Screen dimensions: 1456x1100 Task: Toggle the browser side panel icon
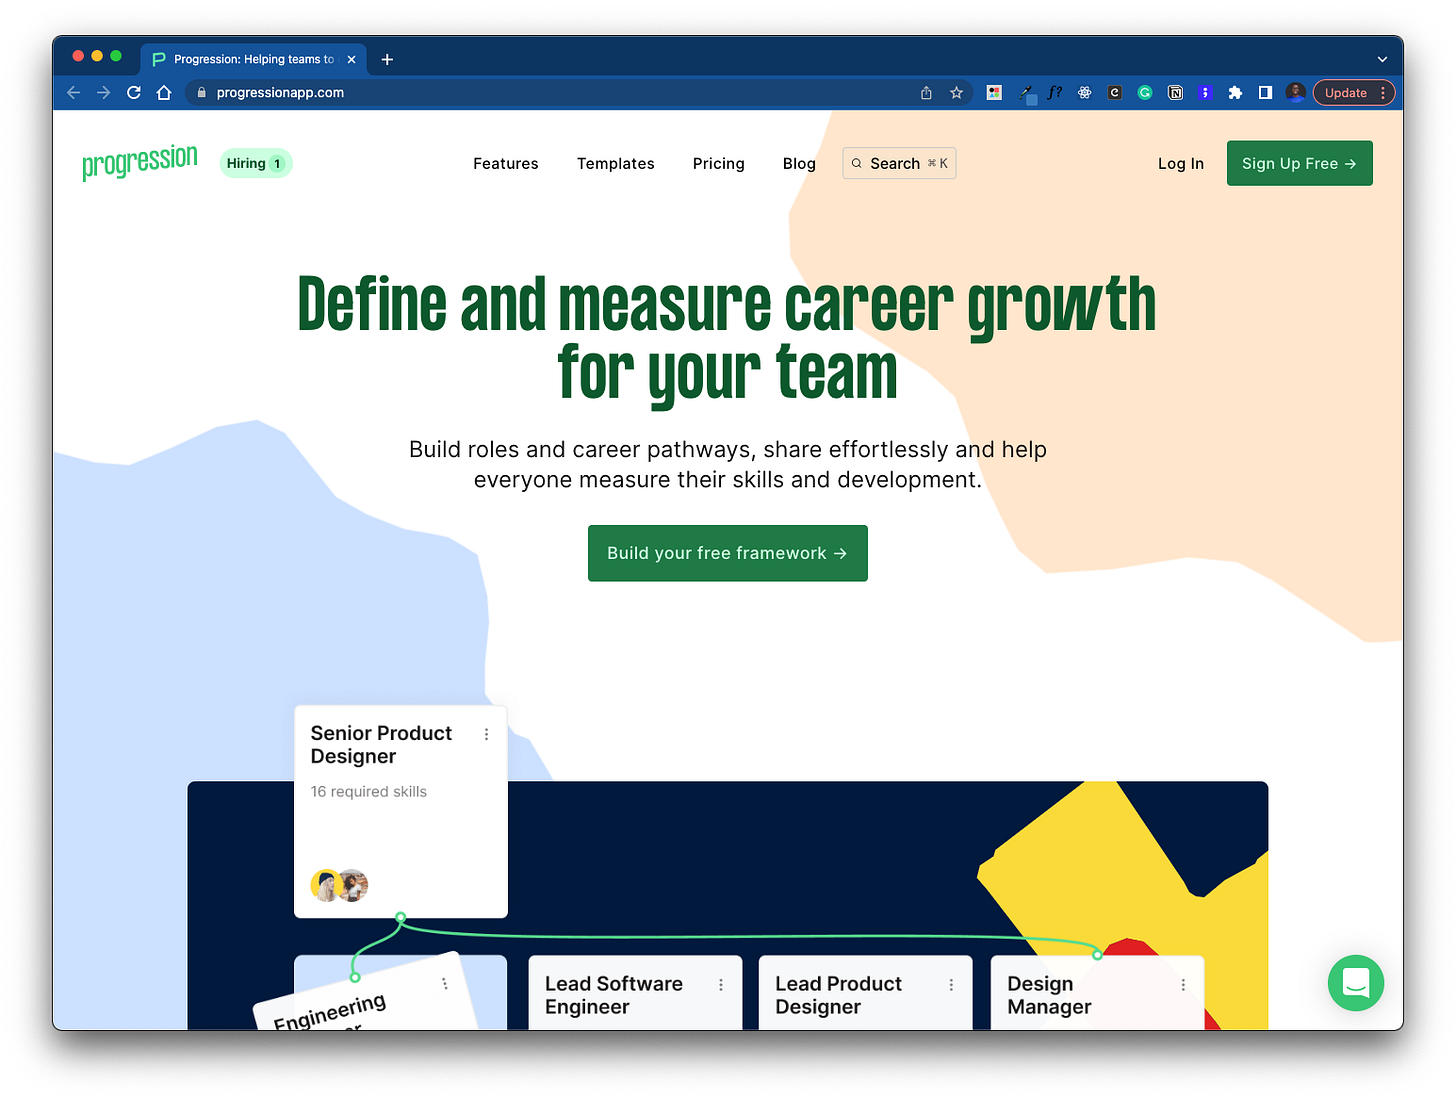[x=1265, y=92]
